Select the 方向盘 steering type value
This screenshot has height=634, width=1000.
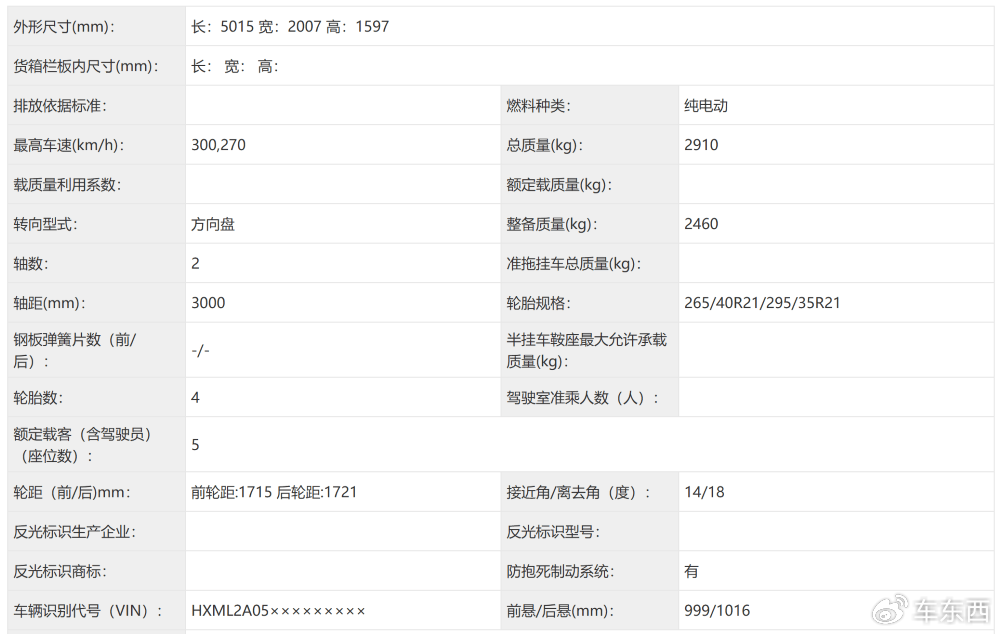click(x=213, y=224)
